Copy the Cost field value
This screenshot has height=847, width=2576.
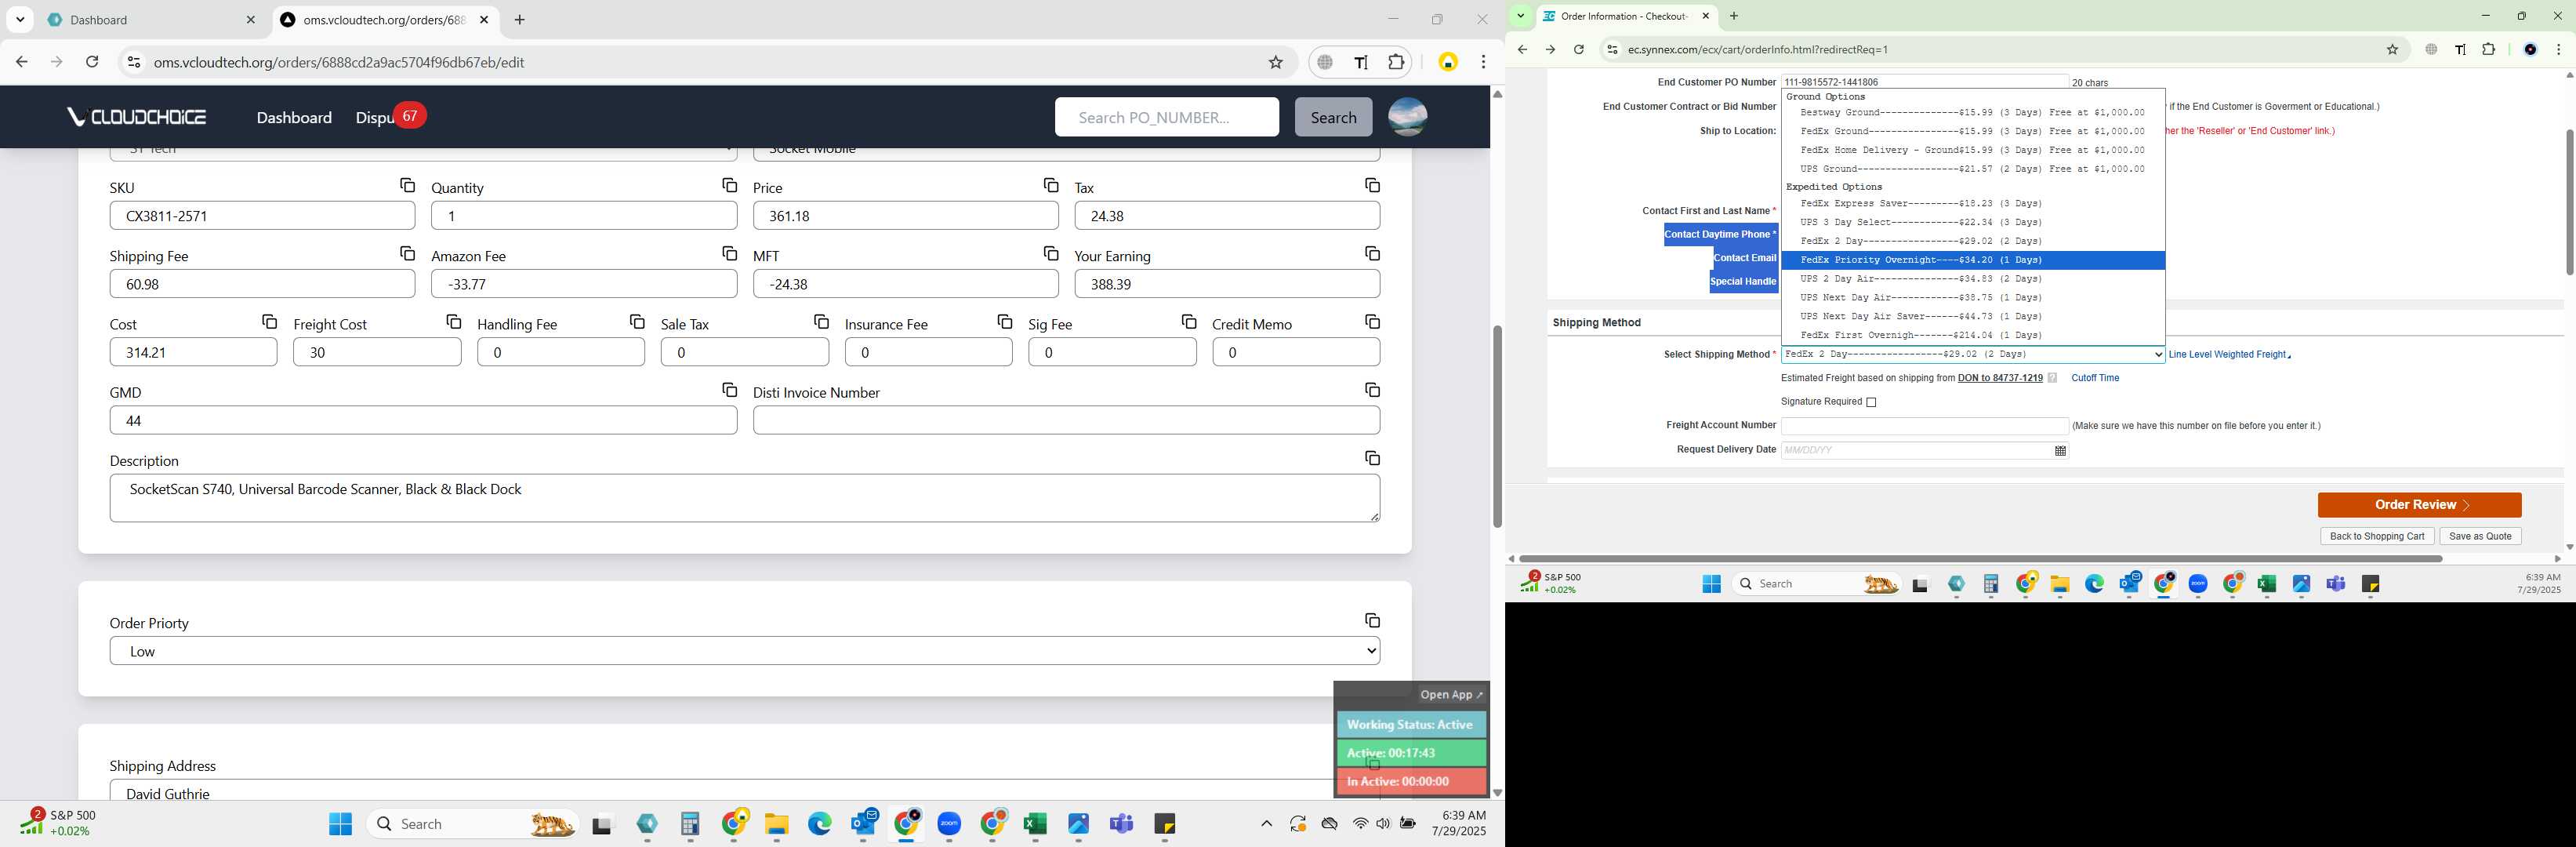(x=269, y=322)
